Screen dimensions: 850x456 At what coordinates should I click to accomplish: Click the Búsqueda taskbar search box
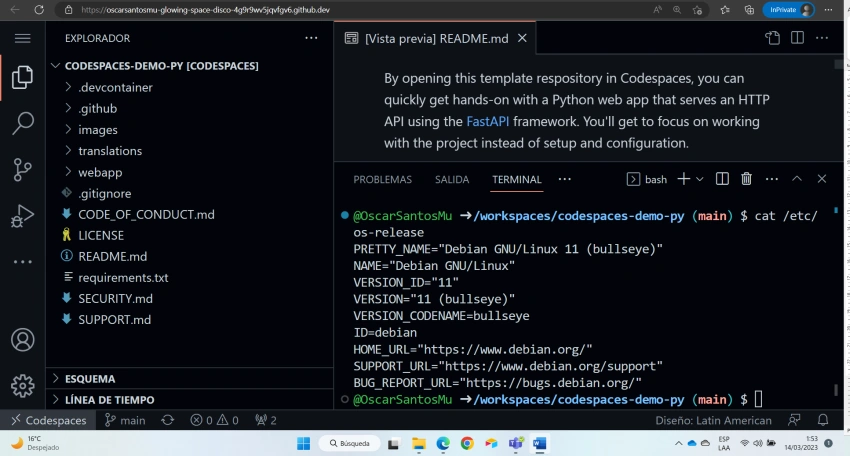point(350,444)
